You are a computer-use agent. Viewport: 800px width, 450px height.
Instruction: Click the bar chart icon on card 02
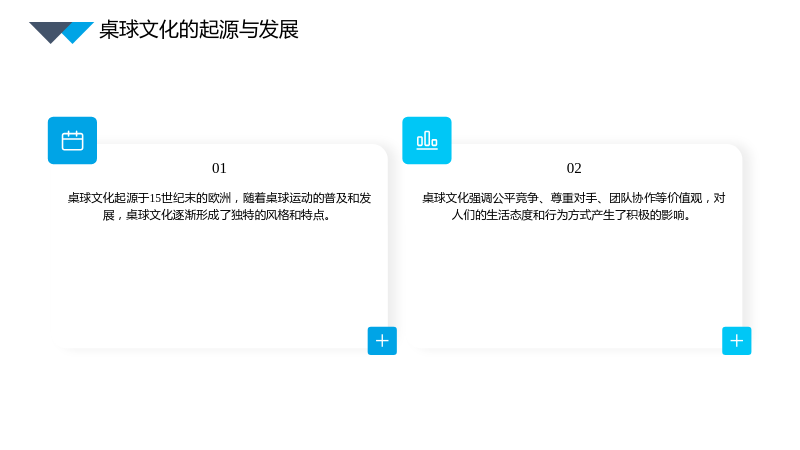click(427, 140)
